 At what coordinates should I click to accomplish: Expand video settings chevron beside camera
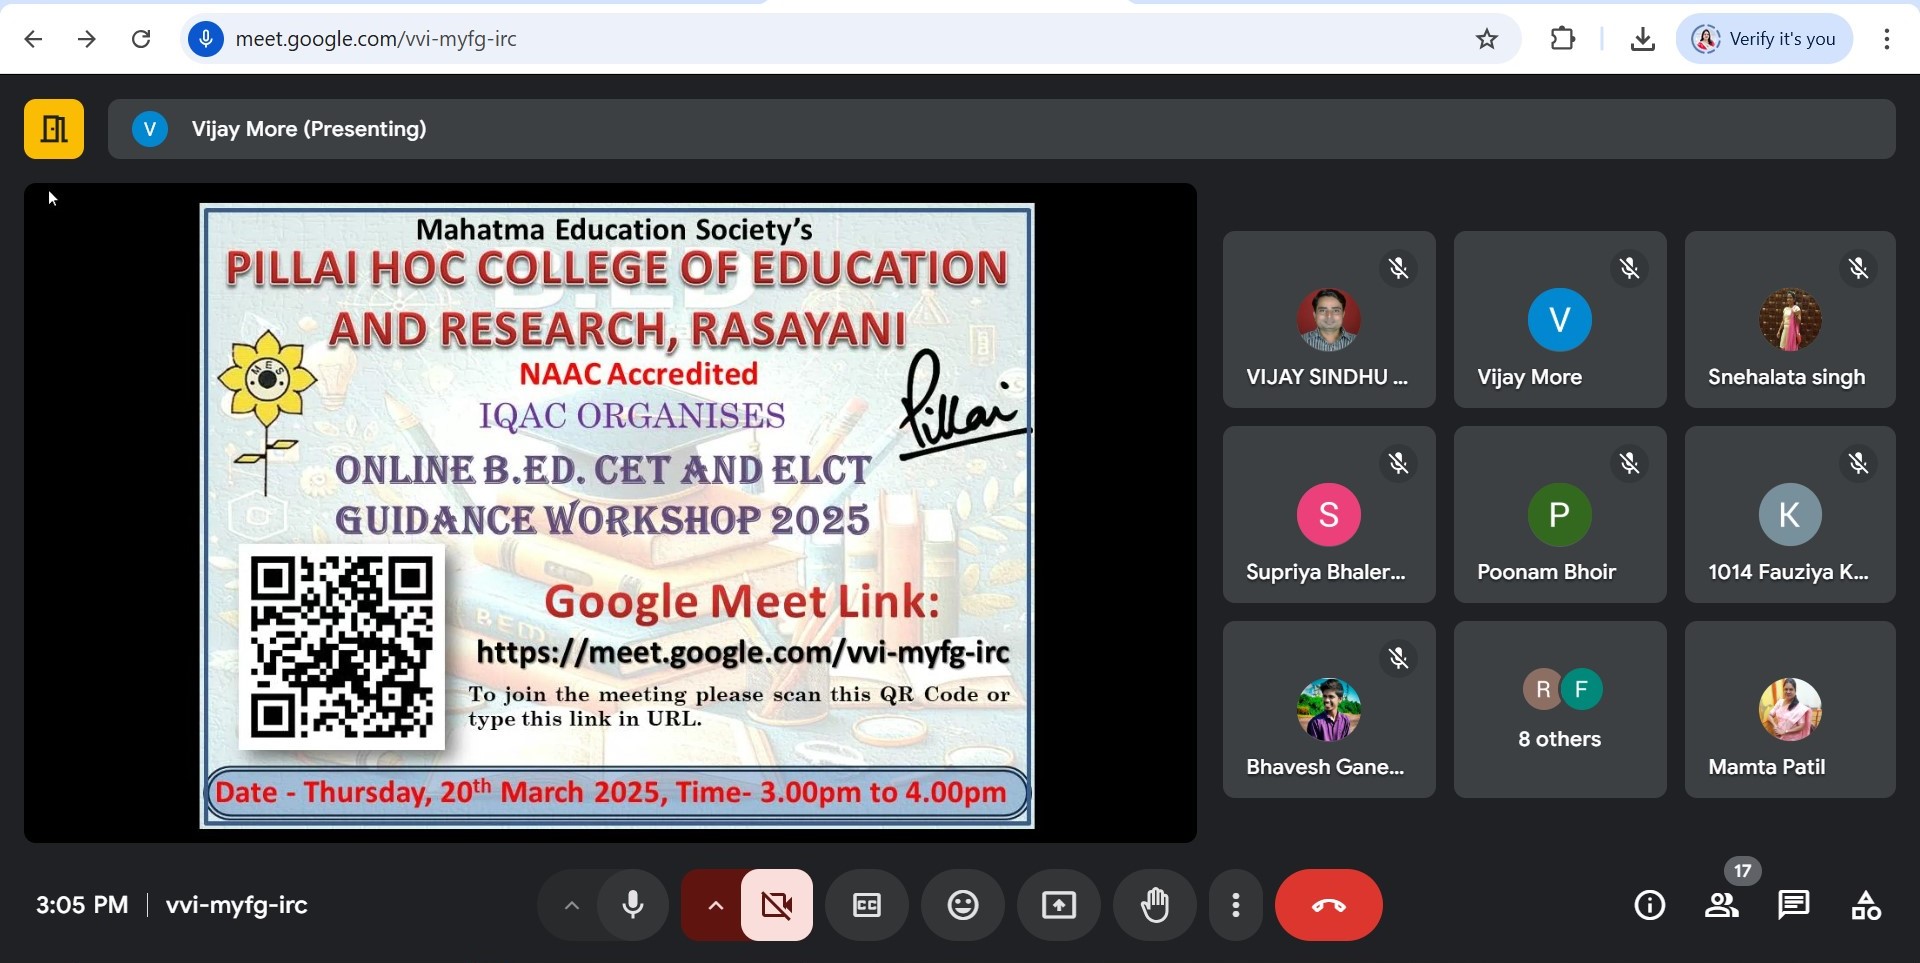[715, 906]
